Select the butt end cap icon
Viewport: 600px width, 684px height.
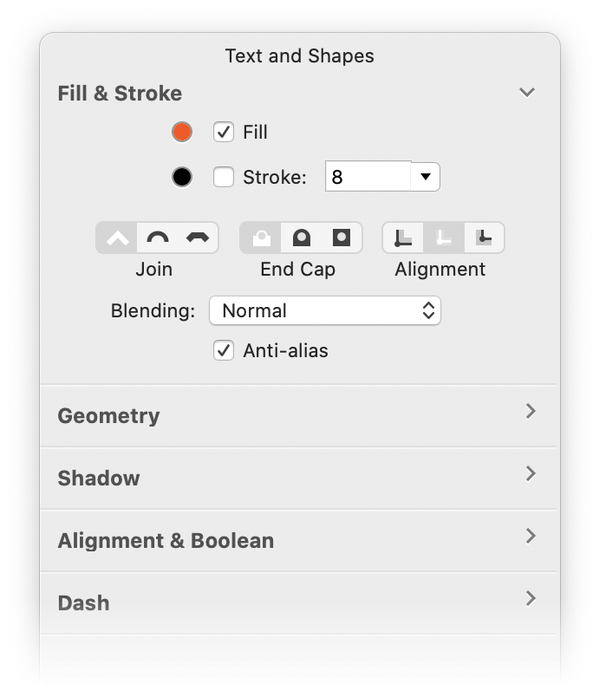click(x=261, y=238)
